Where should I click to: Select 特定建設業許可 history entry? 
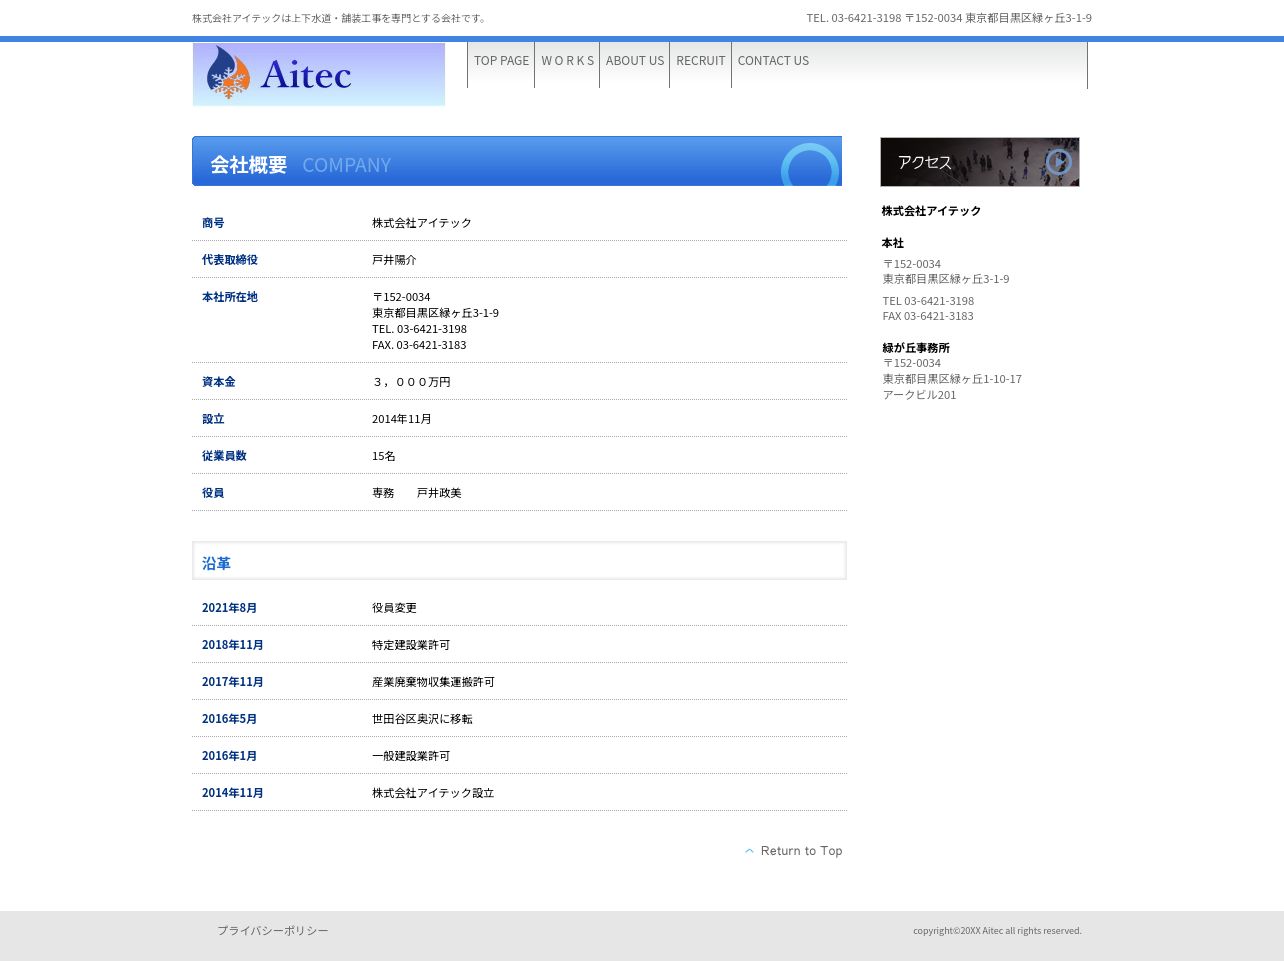coord(411,645)
